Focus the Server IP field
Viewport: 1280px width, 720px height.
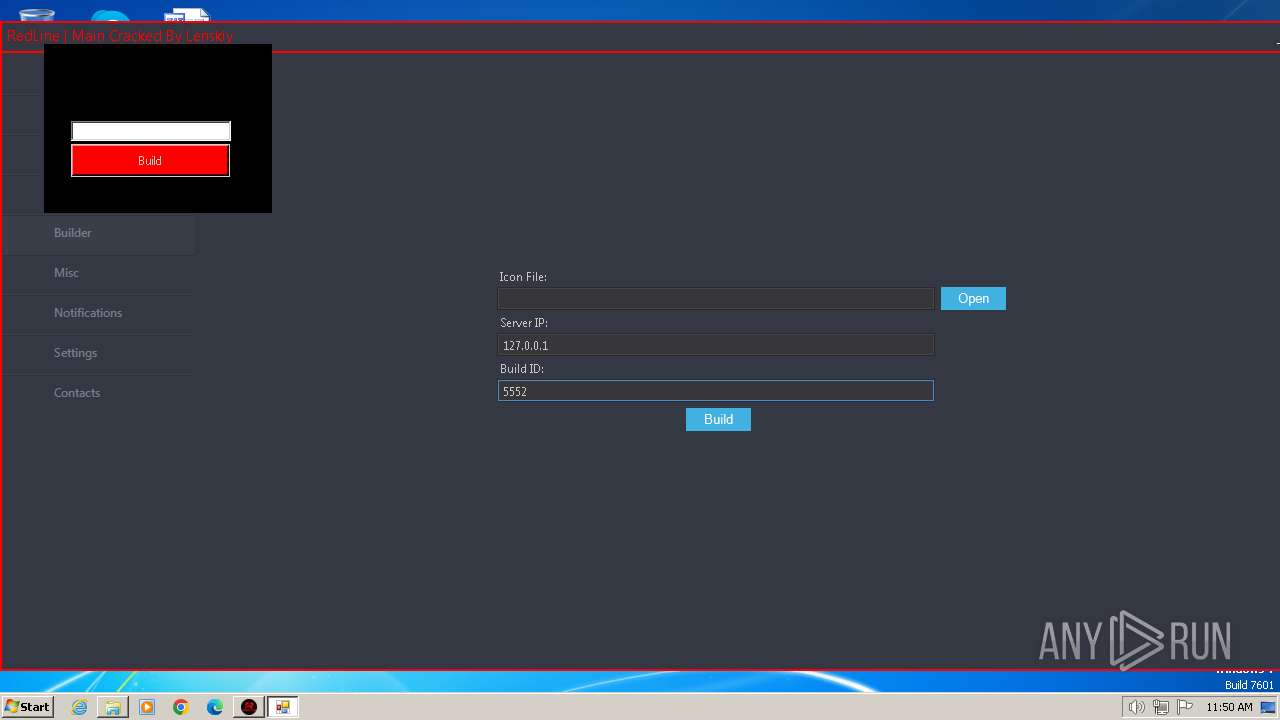(716, 345)
